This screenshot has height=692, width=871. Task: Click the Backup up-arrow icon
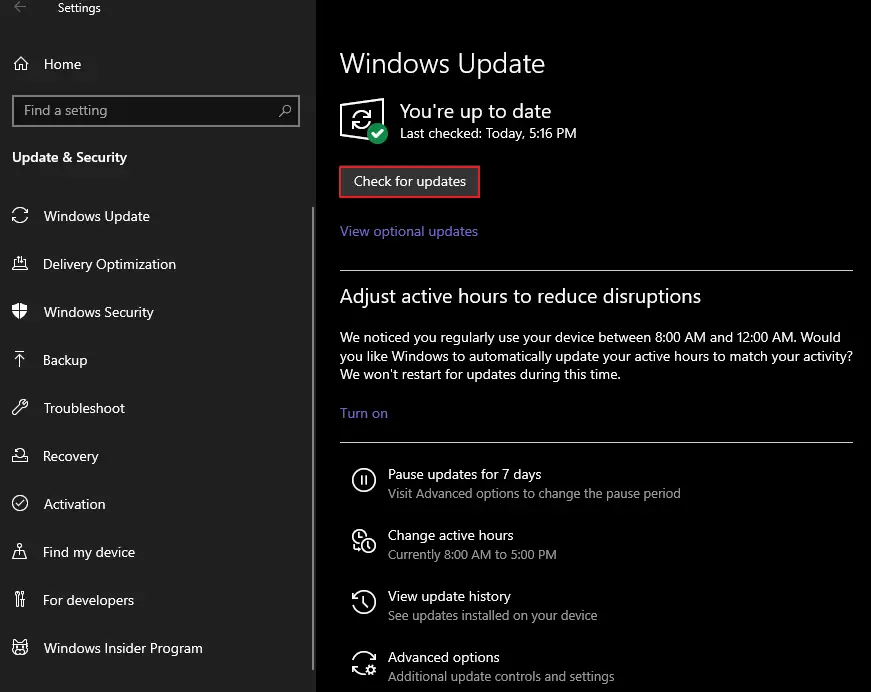click(19, 359)
